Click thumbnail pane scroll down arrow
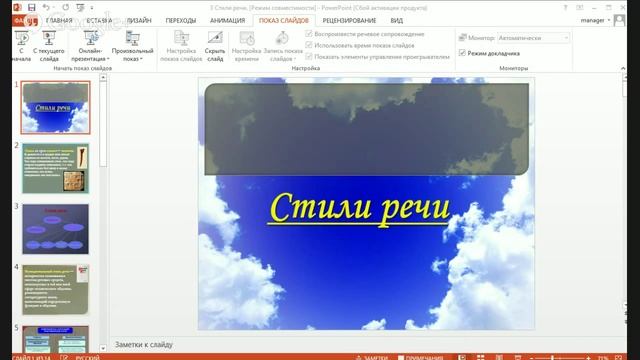The height and width of the screenshot is (360, 640). (x=103, y=348)
